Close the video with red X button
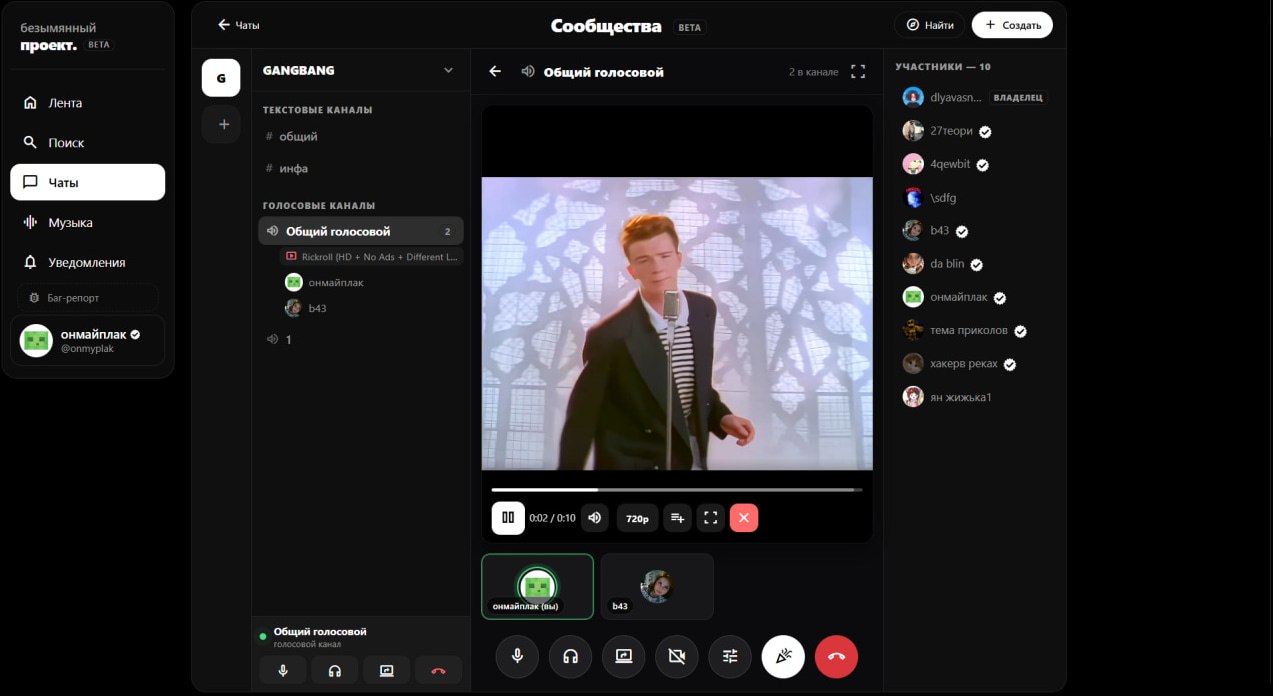The width and height of the screenshot is (1273, 696). coord(744,518)
